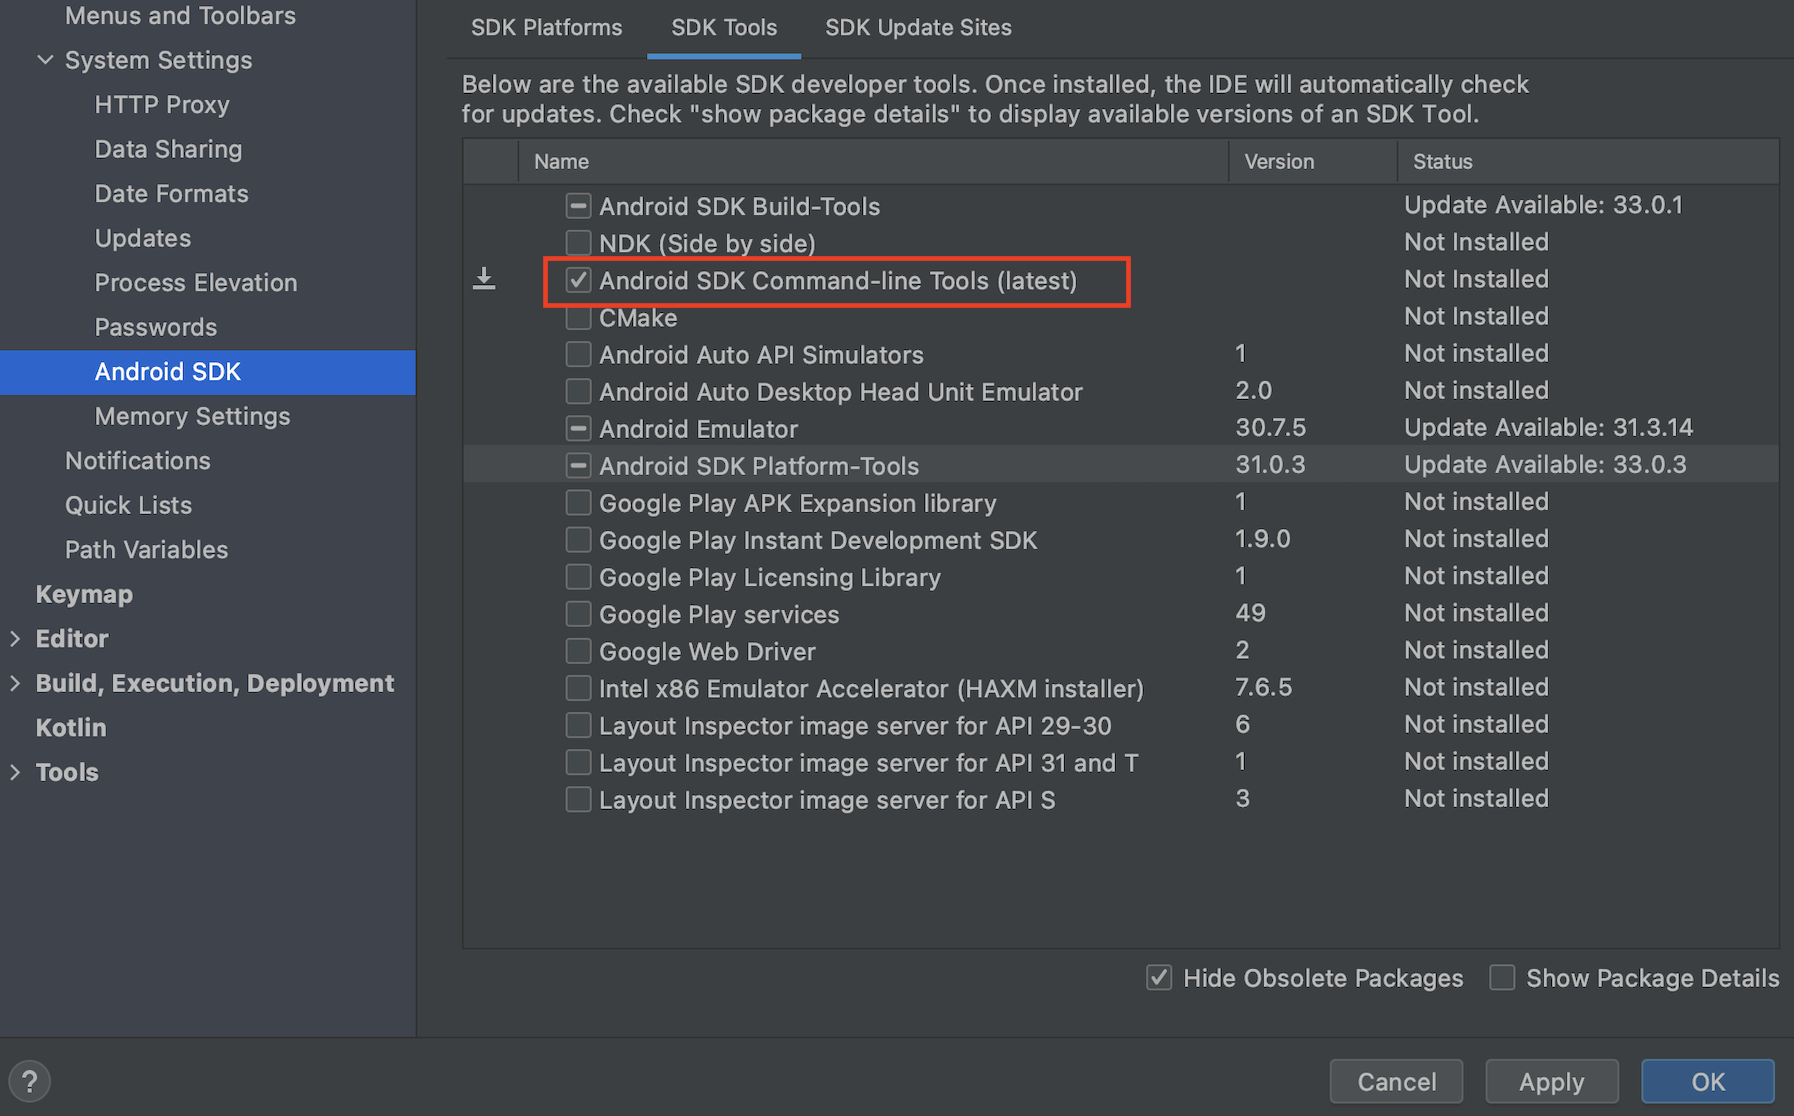Uncheck Hide Obsolete Packages
The image size is (1794, 1116).
tap(1159, 978)
